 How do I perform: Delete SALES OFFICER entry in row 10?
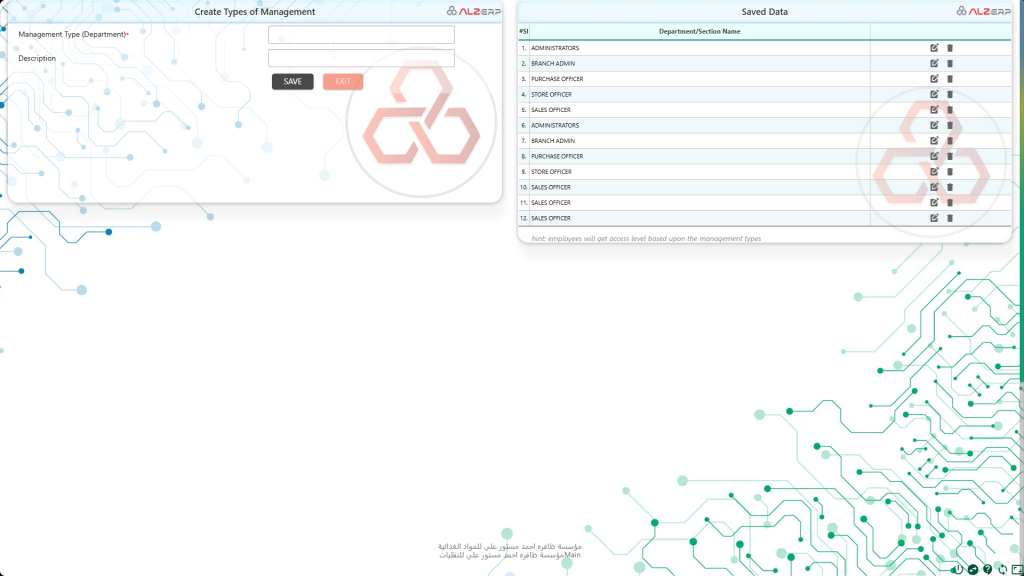pos(950,187)
